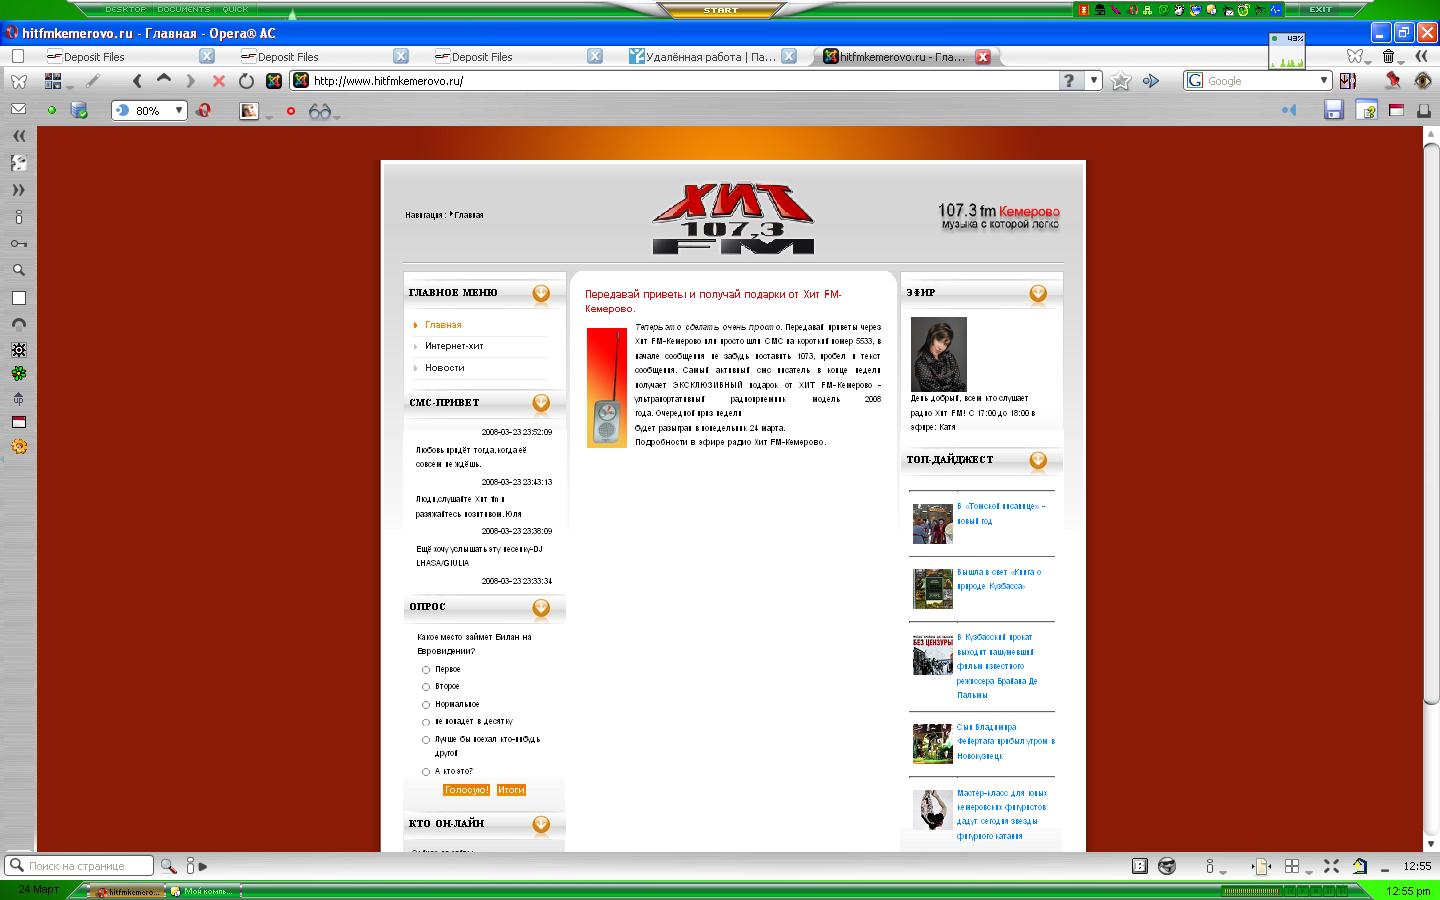Screen dimensions: 1440x900
Task: Click the Opera butterfly icon beside the toolbar
Action: click(x=18, y=81)
